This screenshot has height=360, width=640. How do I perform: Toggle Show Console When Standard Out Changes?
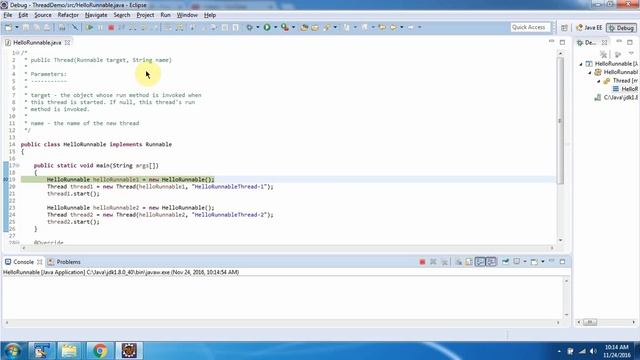point(480,262)
